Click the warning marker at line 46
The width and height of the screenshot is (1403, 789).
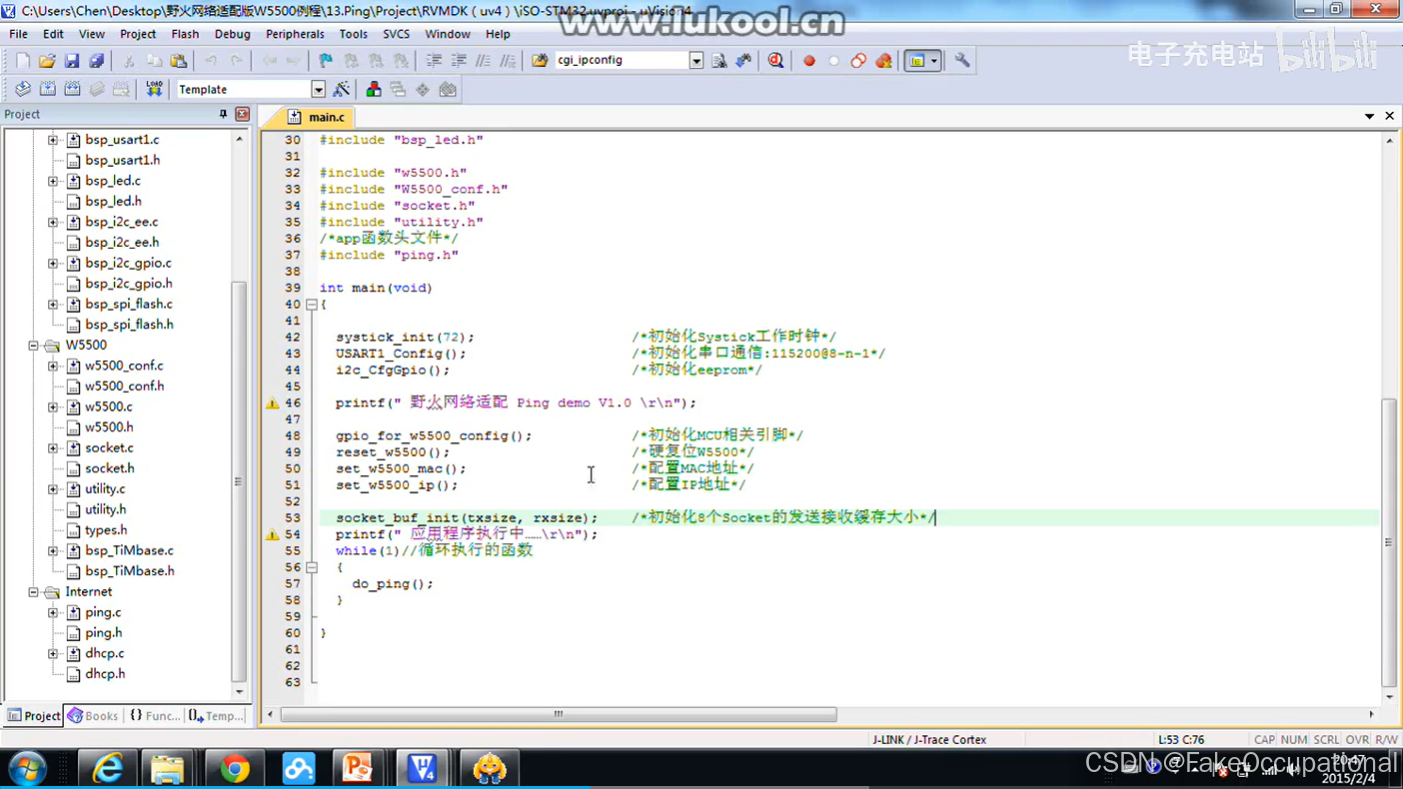(x=272, y=403)
